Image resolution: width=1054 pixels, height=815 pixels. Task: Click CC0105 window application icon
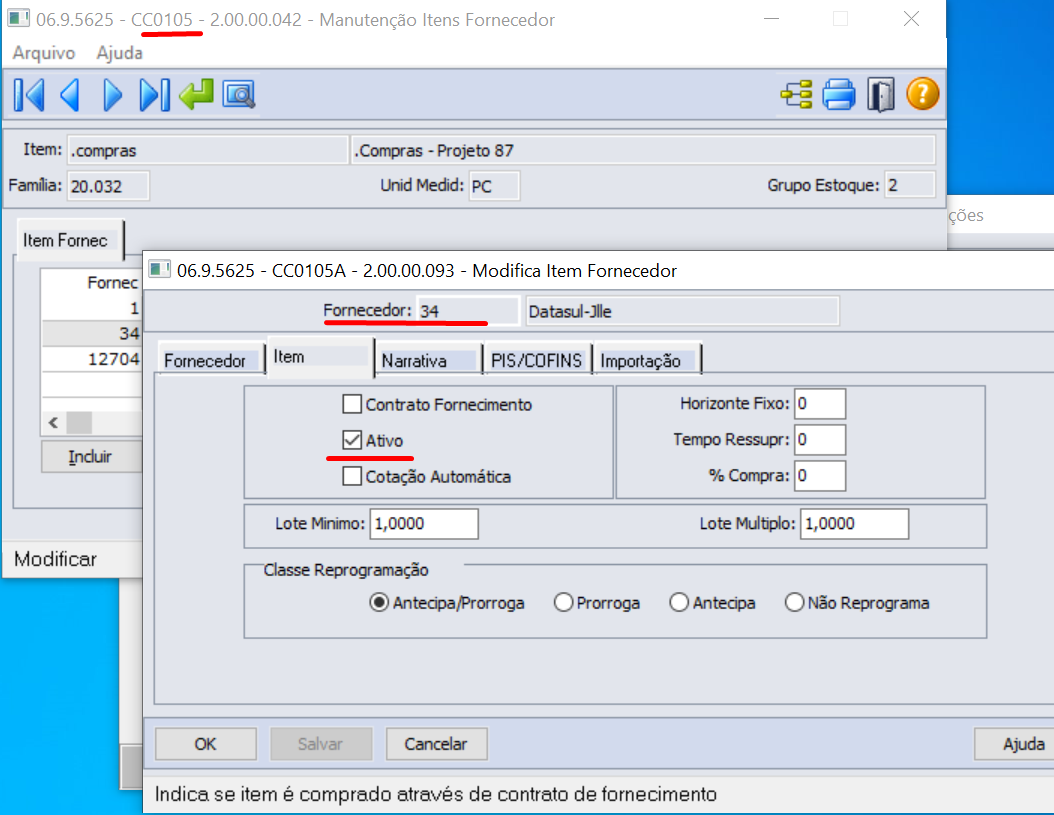click(18, 18)
